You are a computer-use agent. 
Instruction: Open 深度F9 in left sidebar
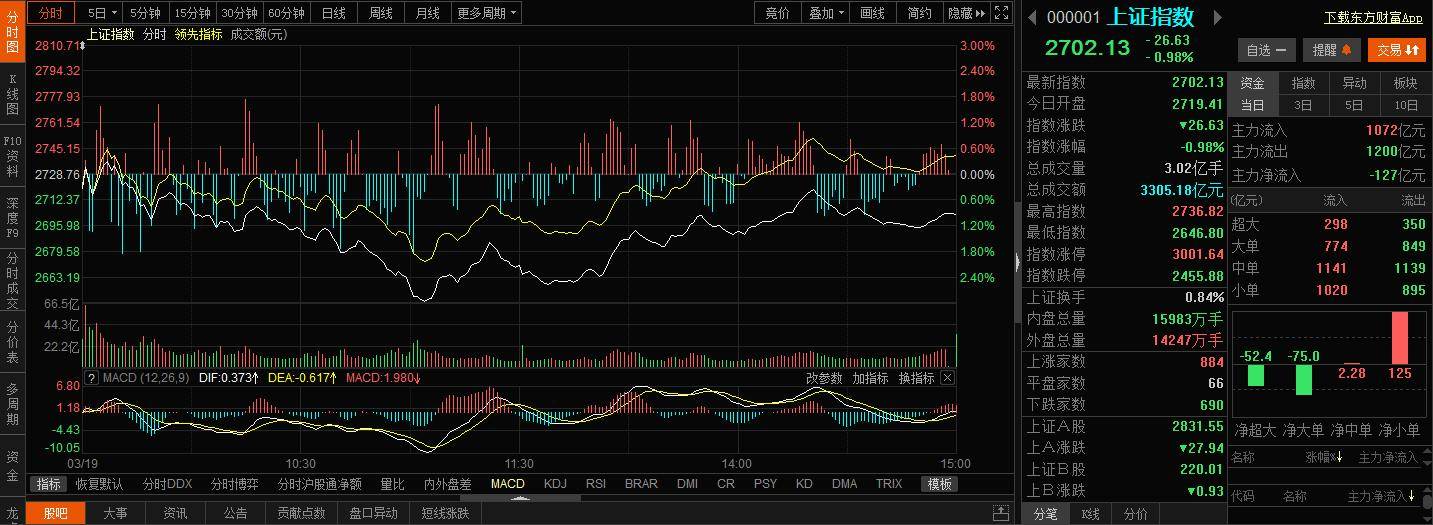13,217
